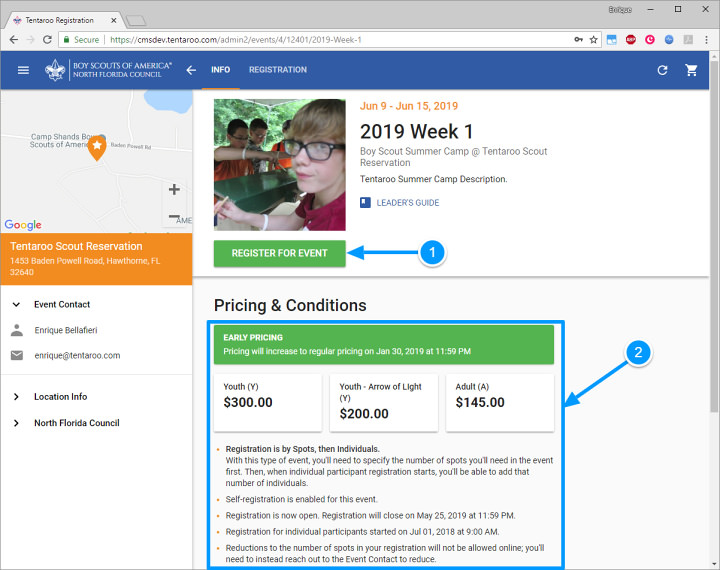Screen dimensions: 720x570
Task: Click the Register for Event button
Action: (280, 253)
